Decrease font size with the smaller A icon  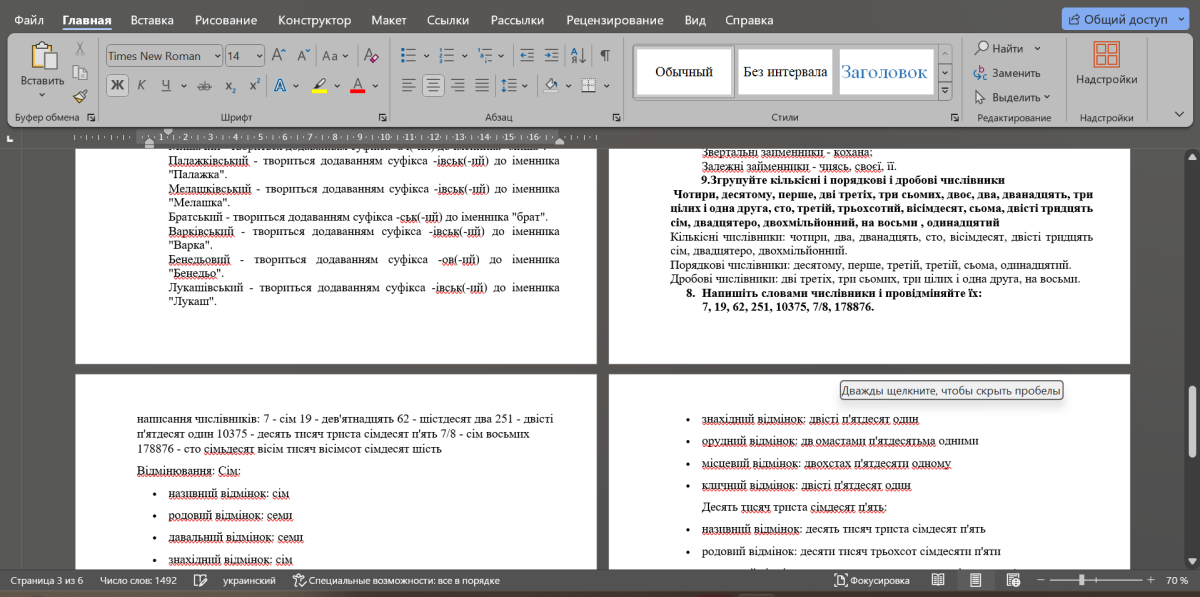303,56
